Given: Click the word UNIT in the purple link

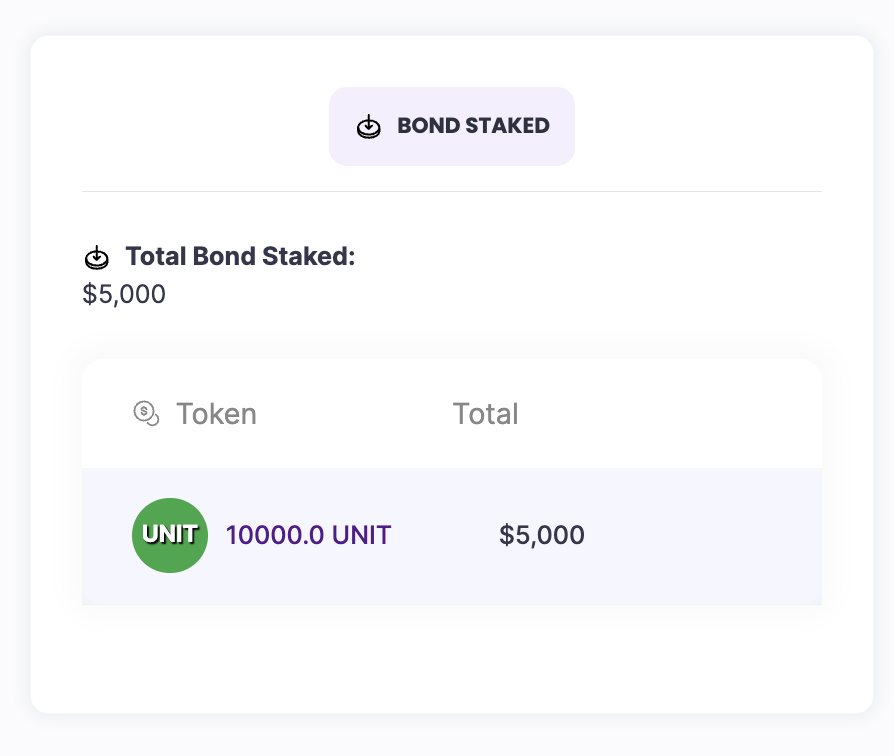Looking at the screenshot, I should pyautogui.click(x=361, y=535).
